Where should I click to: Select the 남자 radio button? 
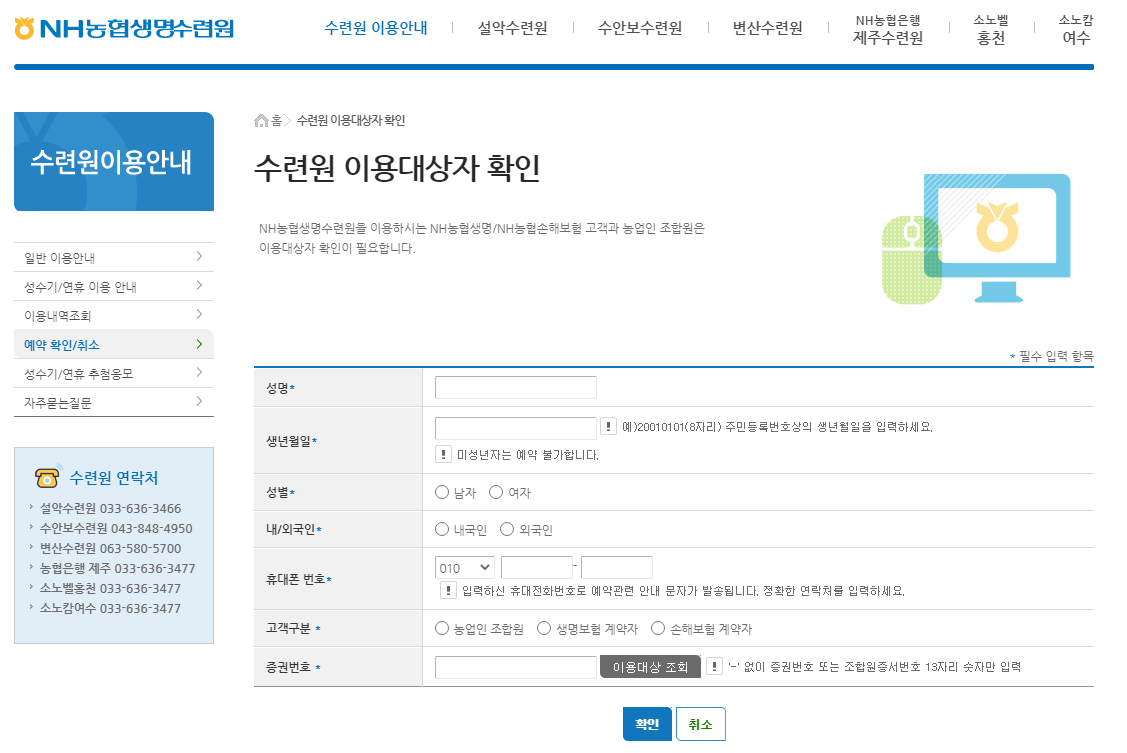(442, 492)
